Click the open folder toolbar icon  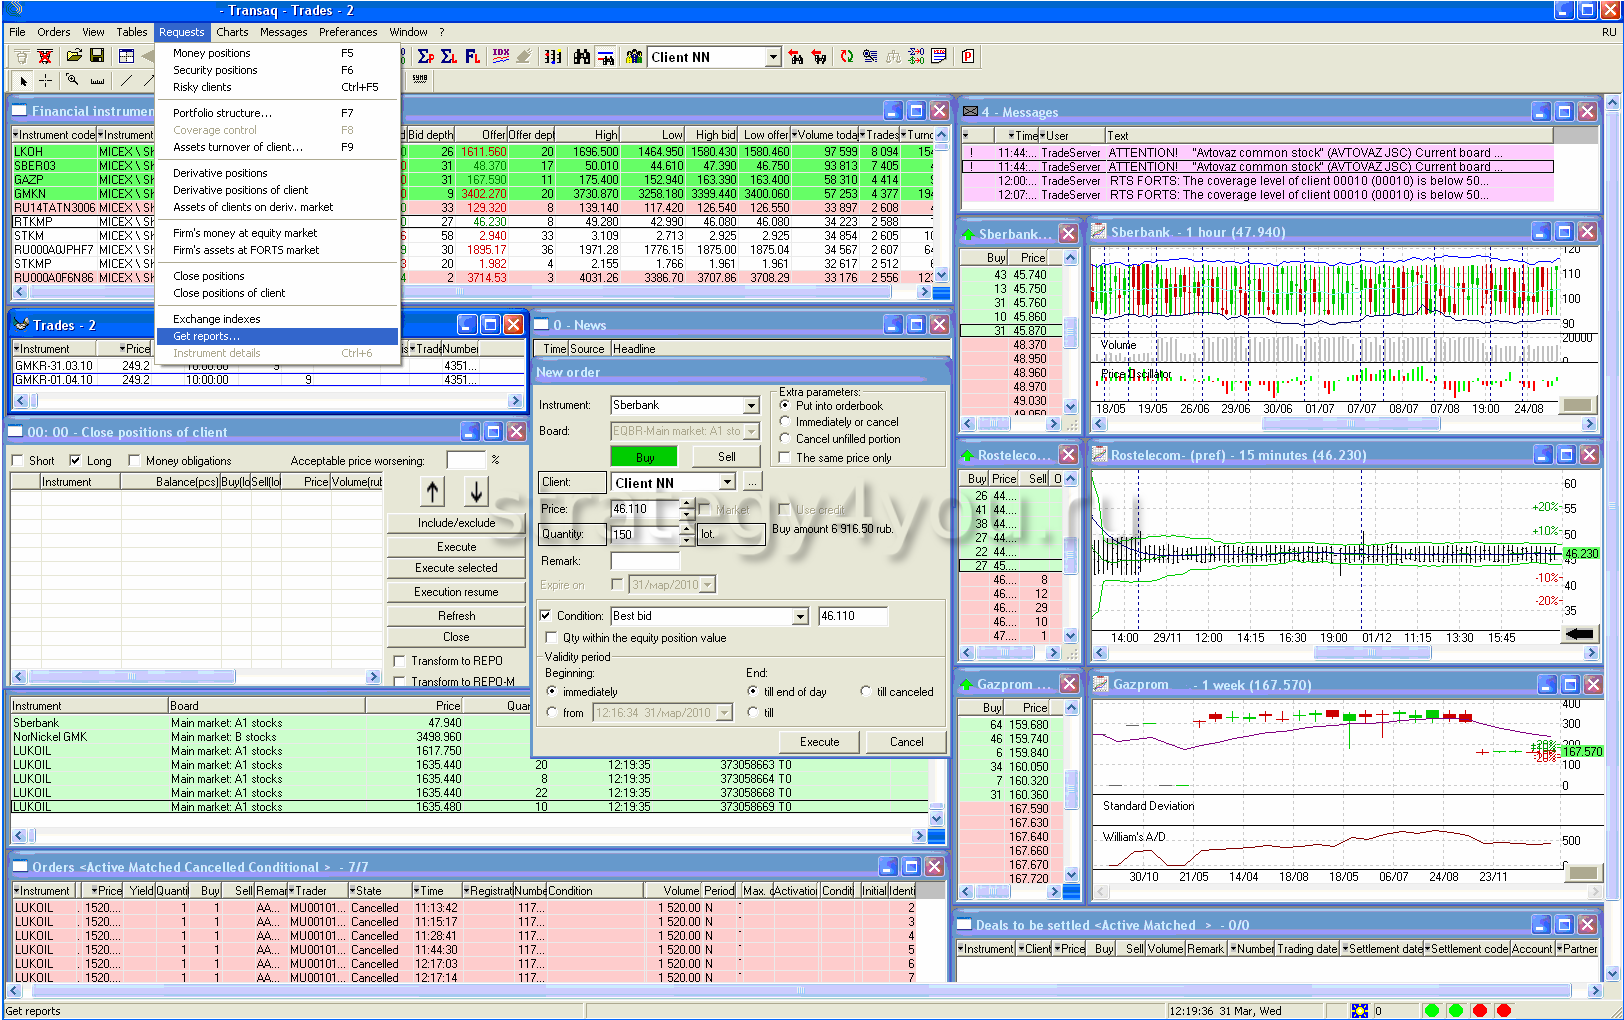(x=74, y=56)
